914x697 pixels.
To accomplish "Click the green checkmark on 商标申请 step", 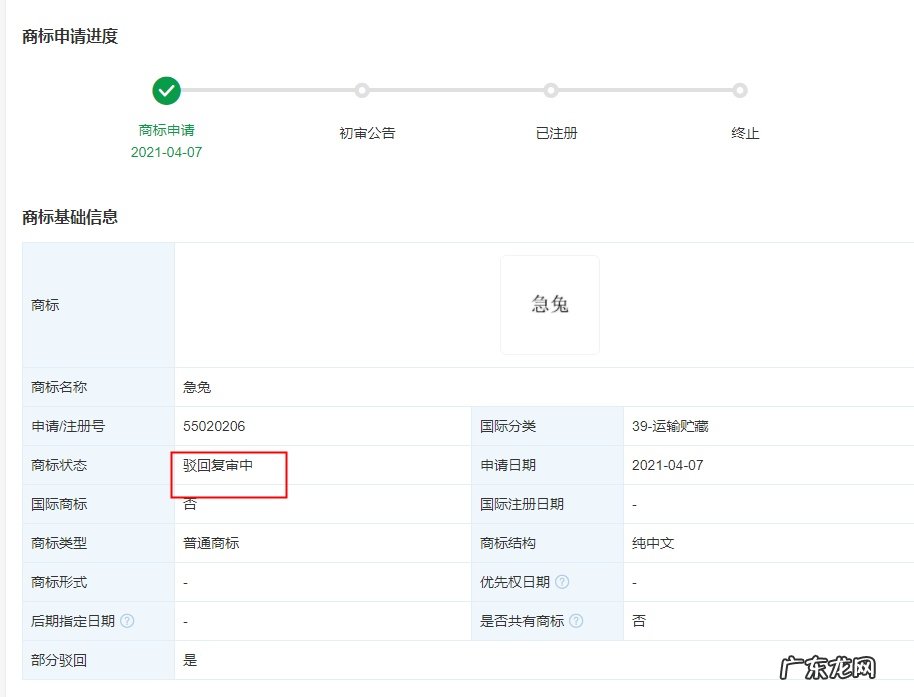I will tap(166, 90).
